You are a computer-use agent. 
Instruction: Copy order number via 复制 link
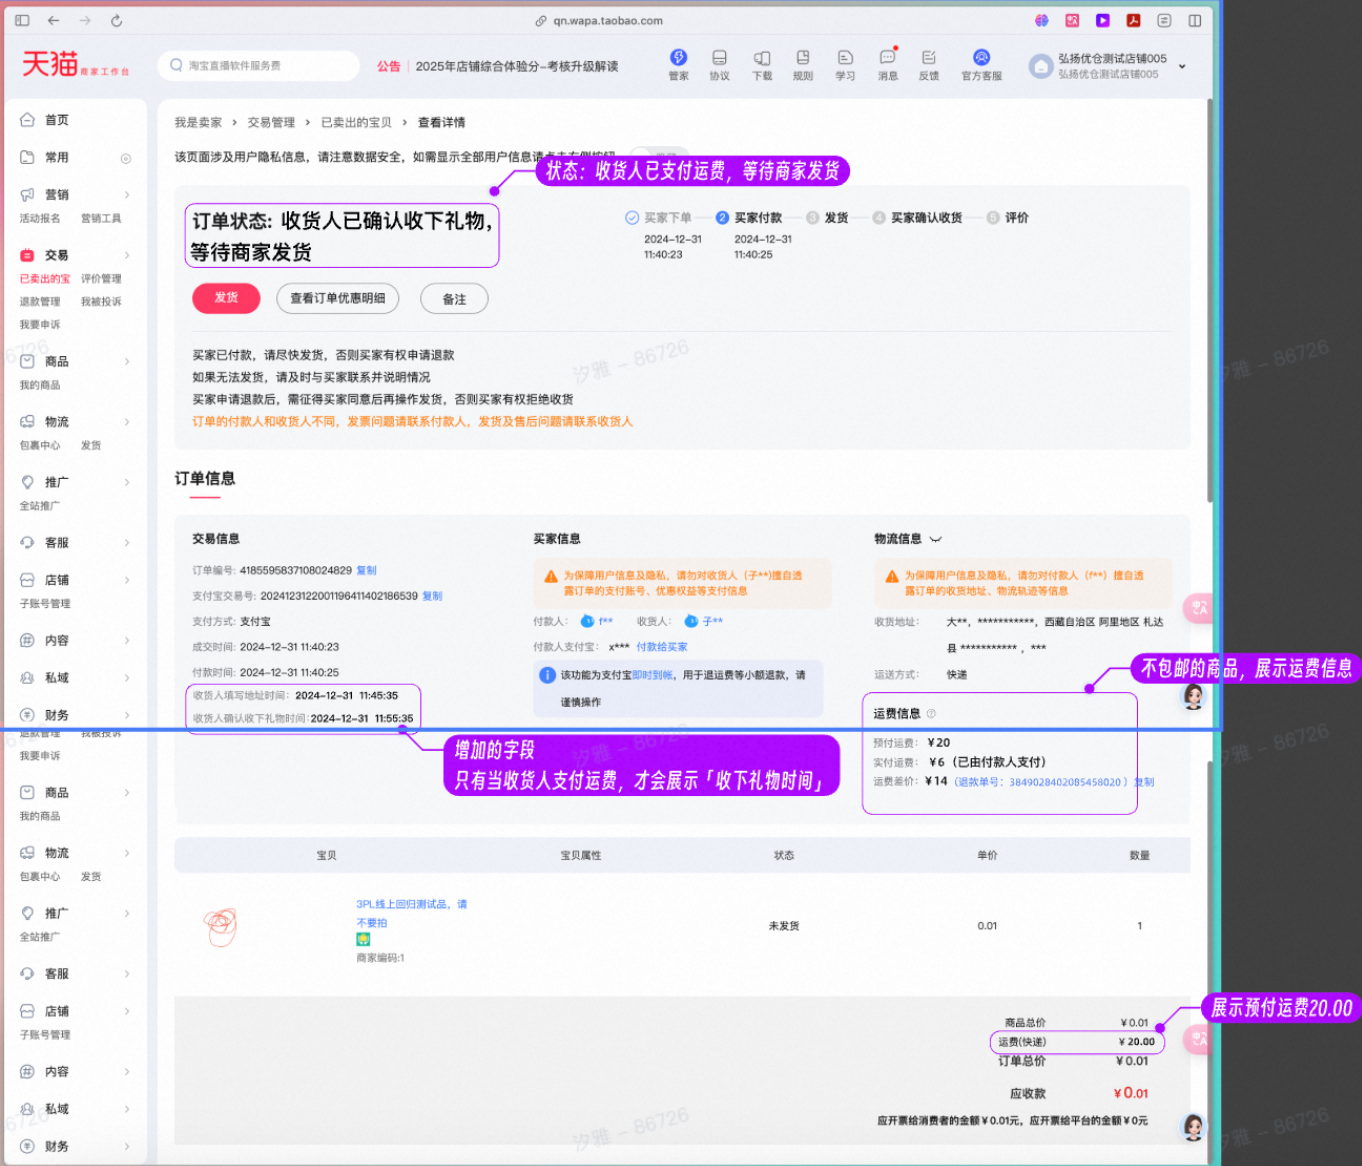coord(366,570)
